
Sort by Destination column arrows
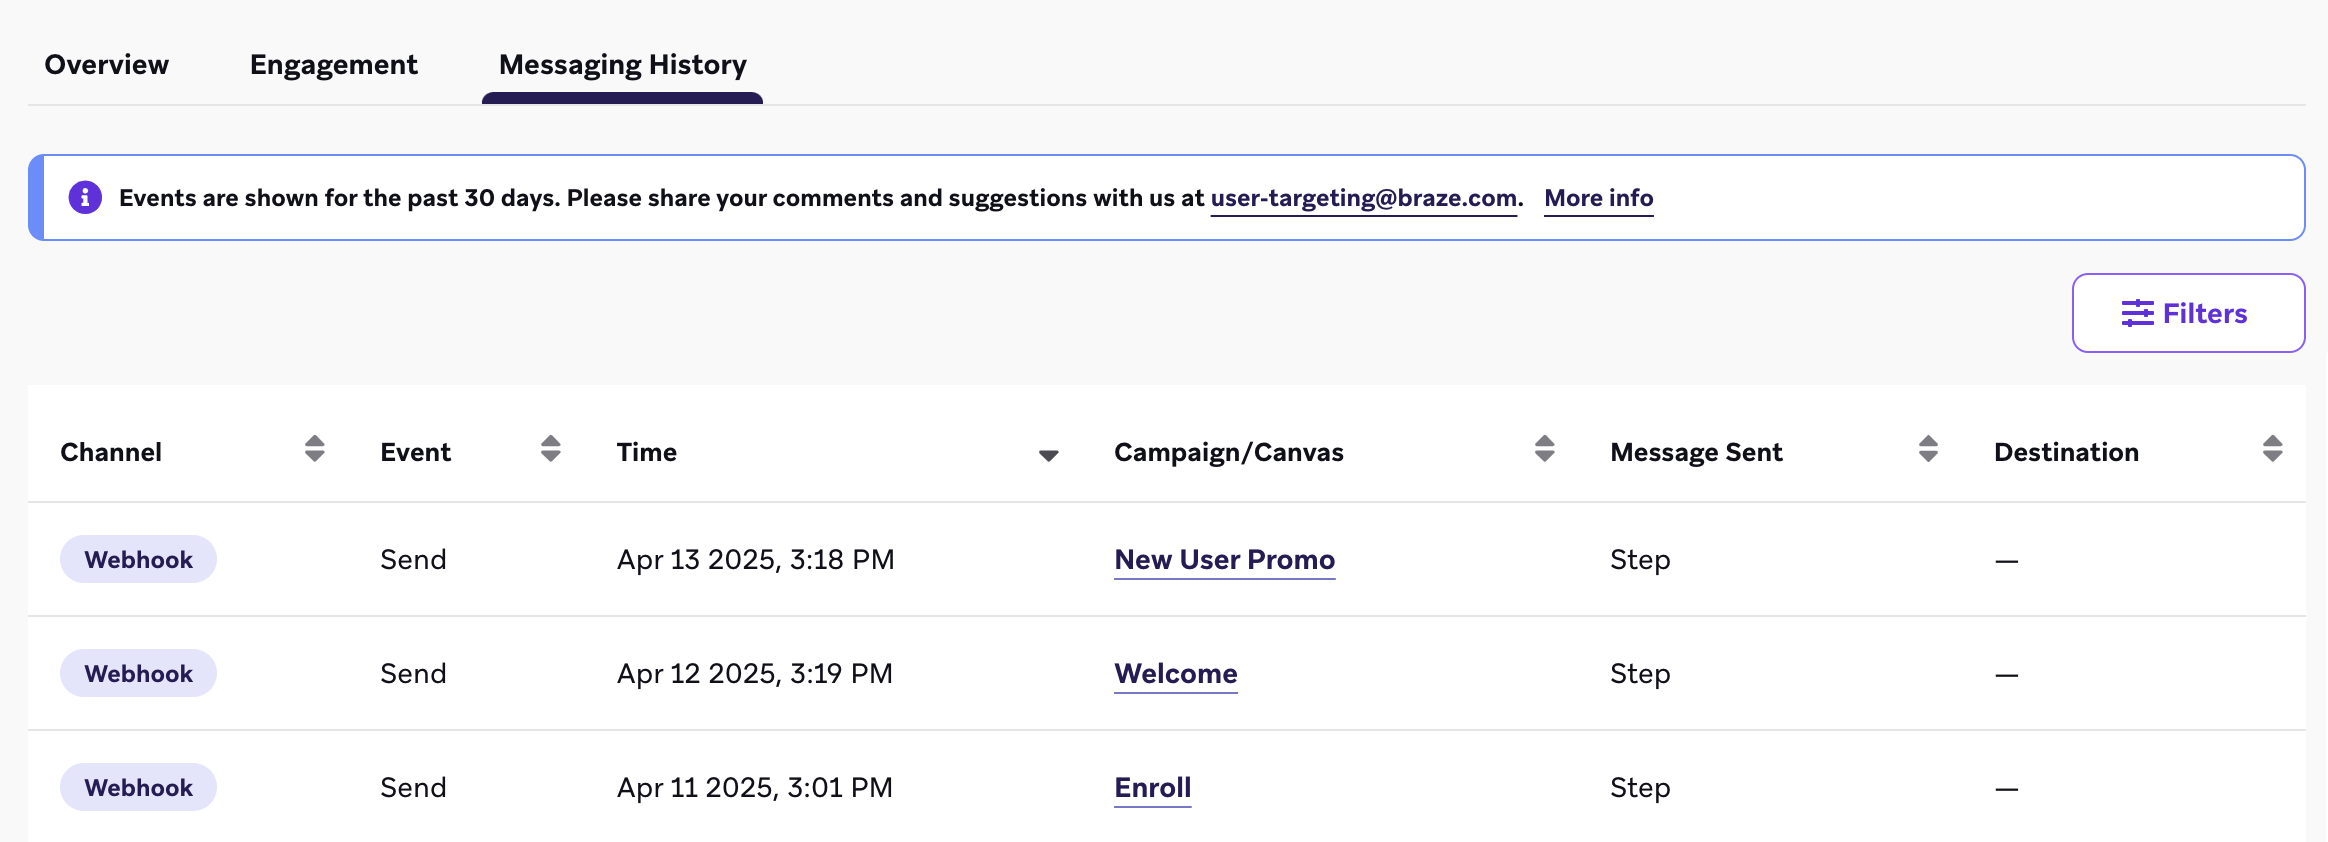coord(2273,449)
